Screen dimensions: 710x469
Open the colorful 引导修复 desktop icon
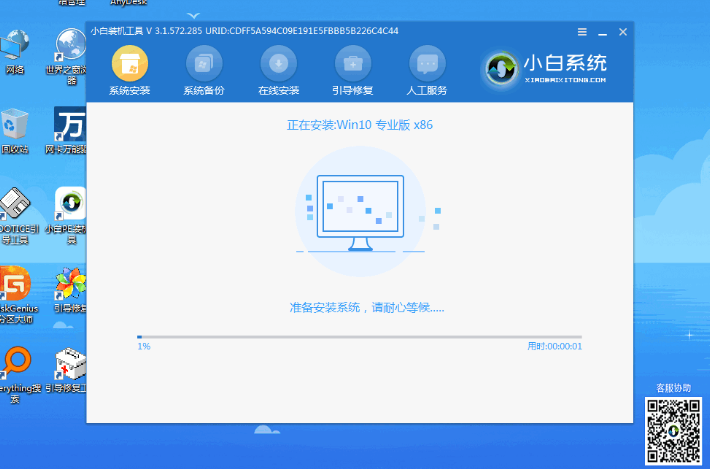tap(70, 290)
